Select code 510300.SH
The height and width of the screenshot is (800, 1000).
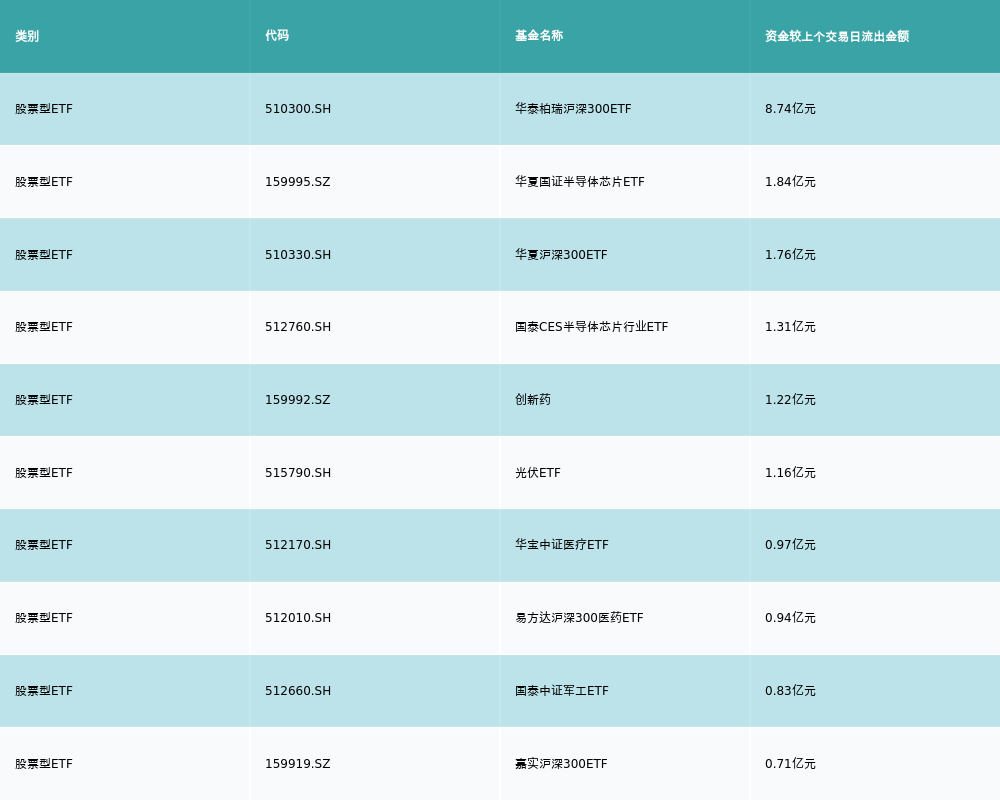point(298,108)
